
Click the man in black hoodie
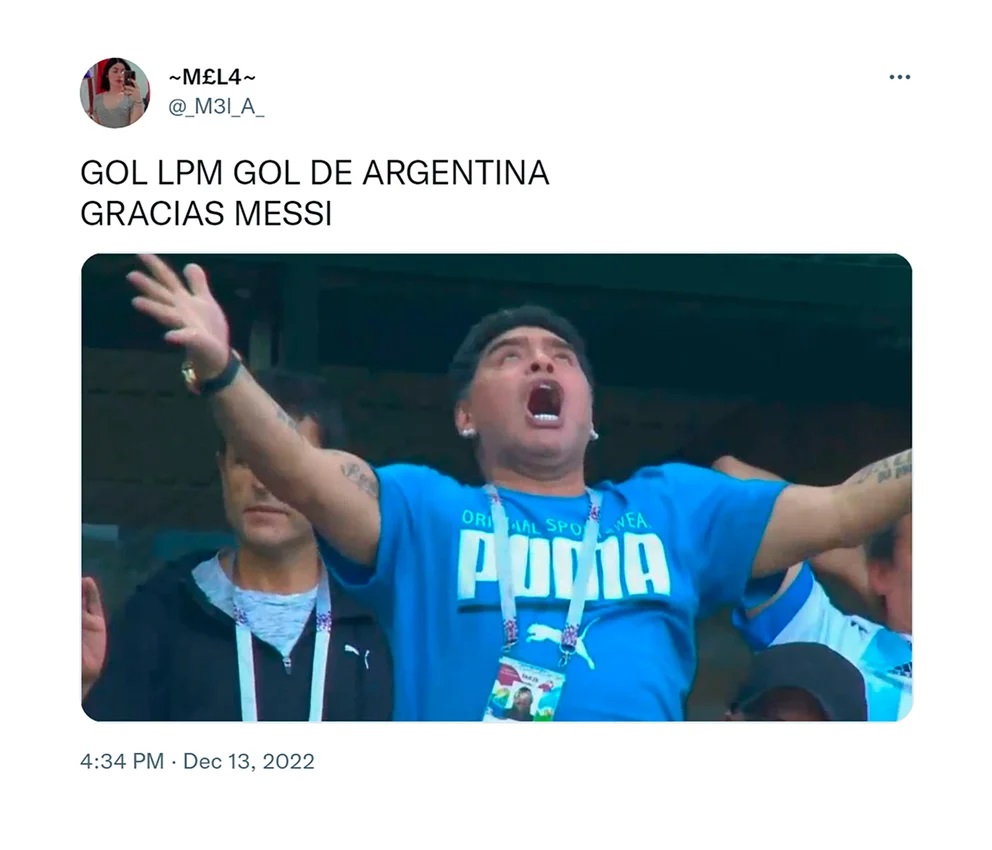pos(240,569)
